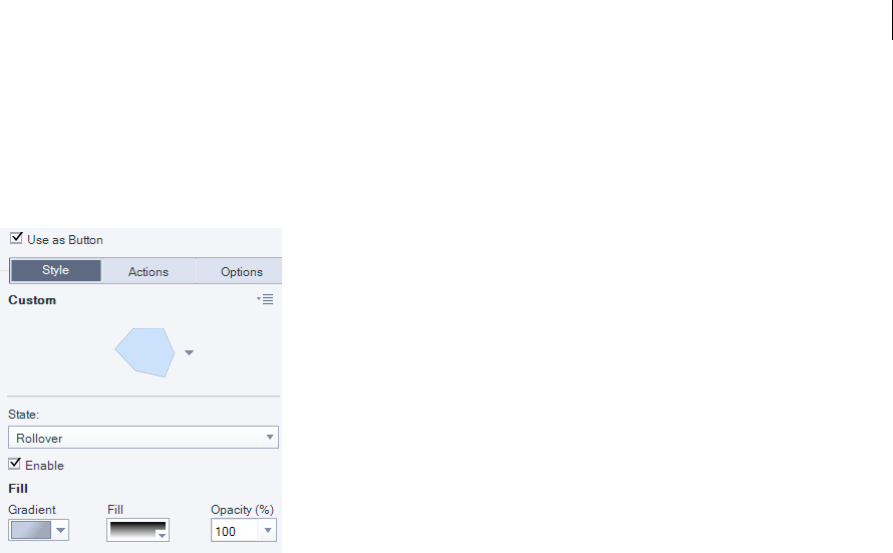Open the Actions tab
The height and width of the screenshot is (553, 893).
pyautogui.click(x=149, y=272)
